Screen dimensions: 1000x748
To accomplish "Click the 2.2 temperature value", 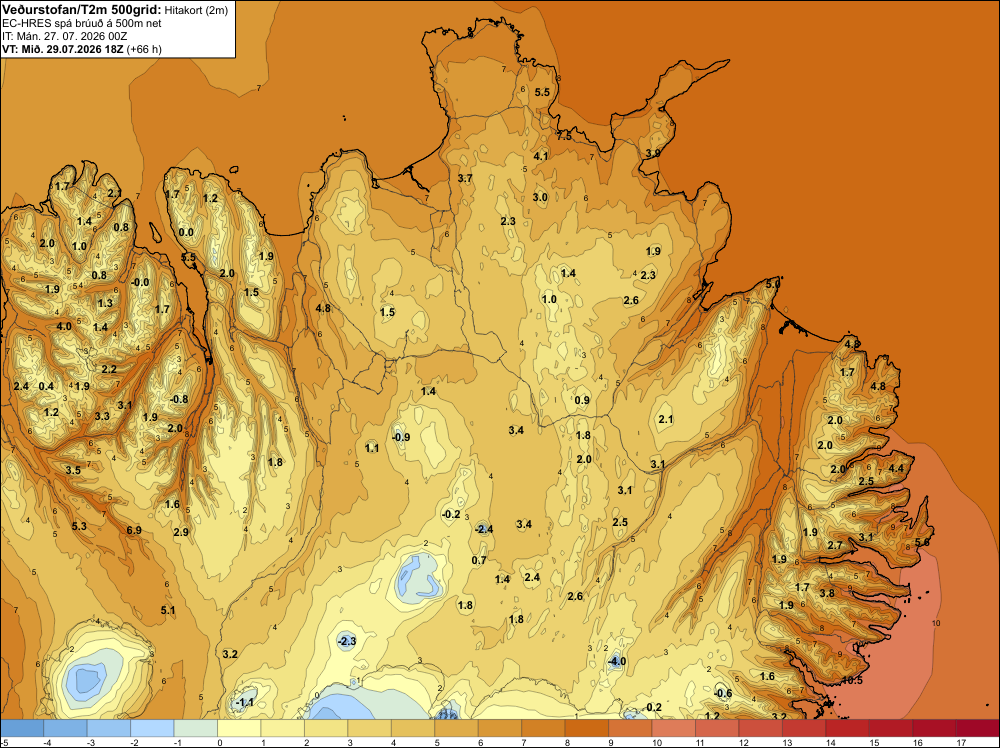I will 108,369.
